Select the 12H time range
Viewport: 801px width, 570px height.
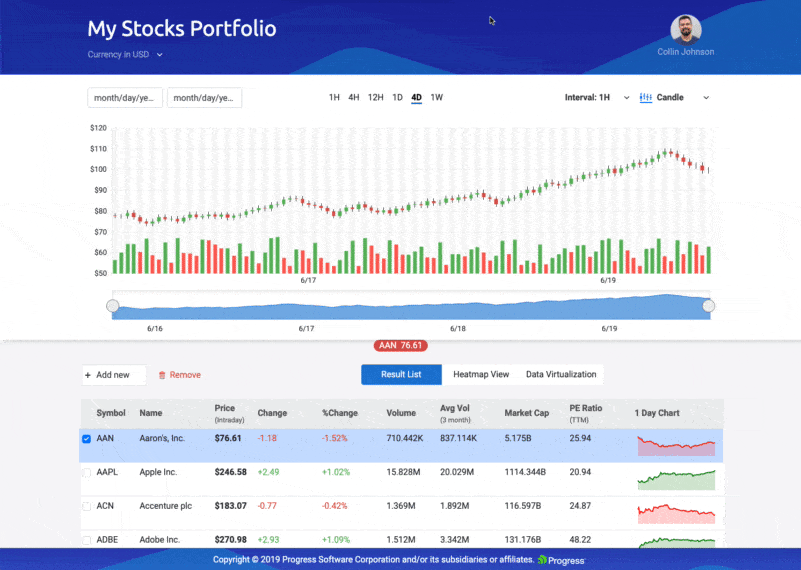click(x=375, y=98)
